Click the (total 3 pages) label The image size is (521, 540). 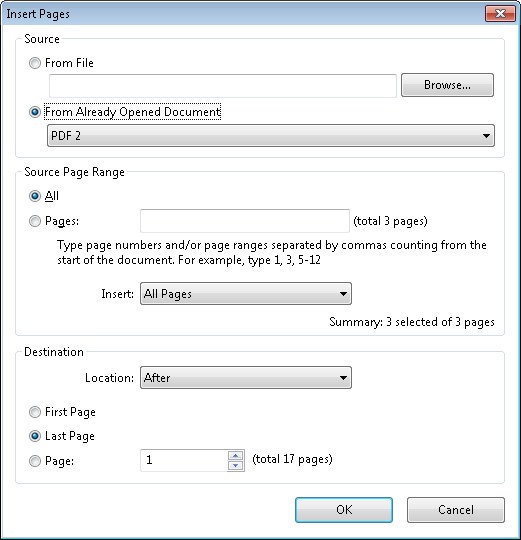(x=390, y=221)
